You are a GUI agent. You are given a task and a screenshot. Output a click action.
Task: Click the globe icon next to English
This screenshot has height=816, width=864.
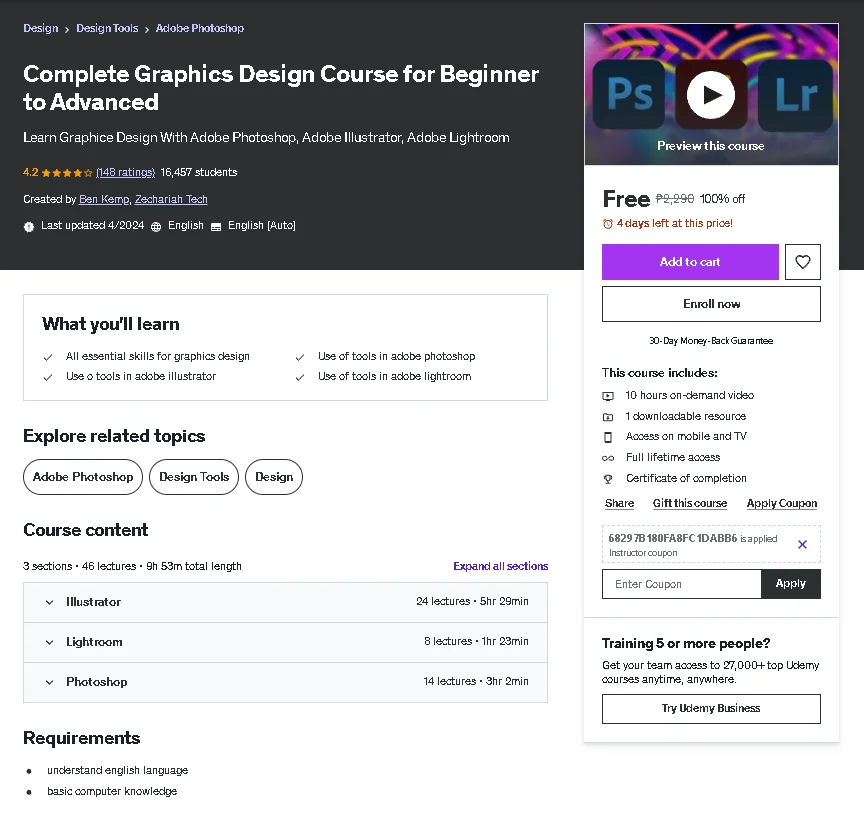(x=156, y=226)
